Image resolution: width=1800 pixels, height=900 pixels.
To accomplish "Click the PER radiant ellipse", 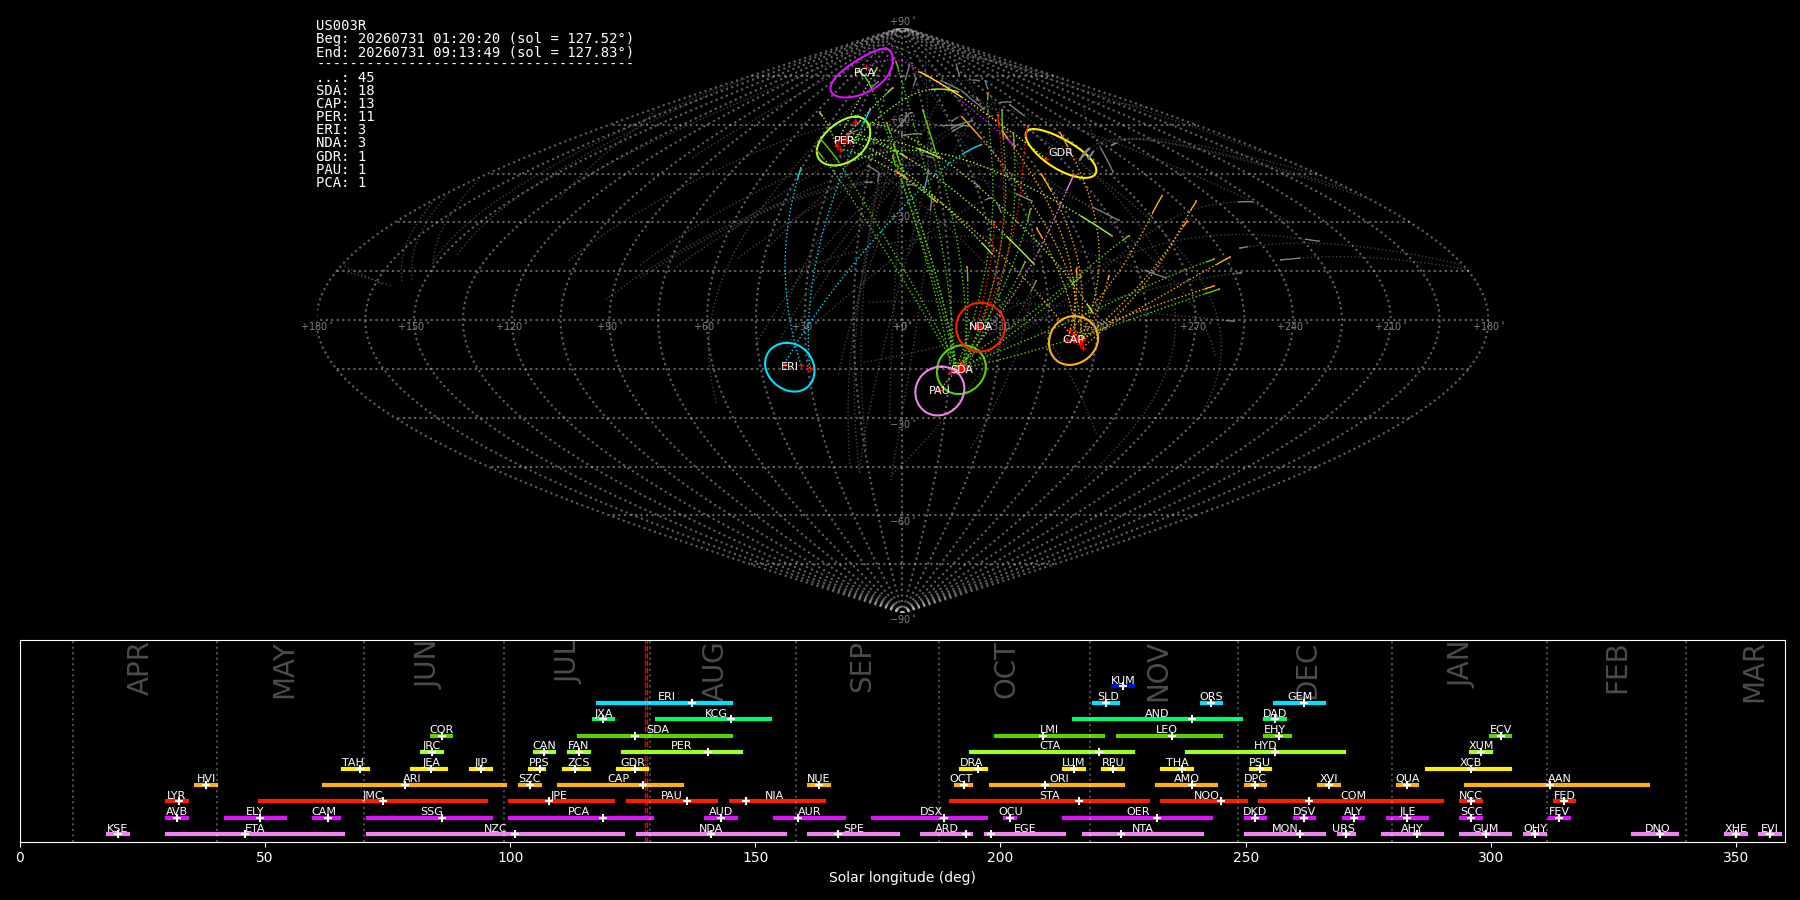I will (x=843, y=141).
